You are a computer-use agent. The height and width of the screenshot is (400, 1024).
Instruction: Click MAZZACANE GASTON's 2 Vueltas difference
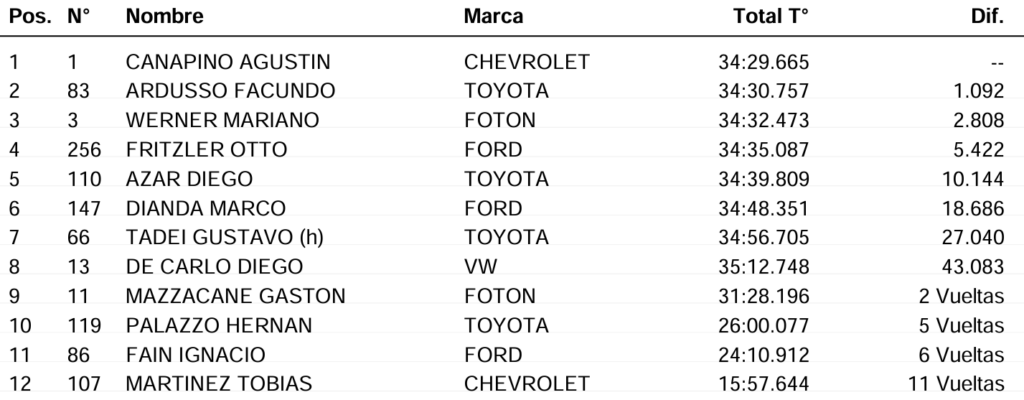(x=961, y=296)
